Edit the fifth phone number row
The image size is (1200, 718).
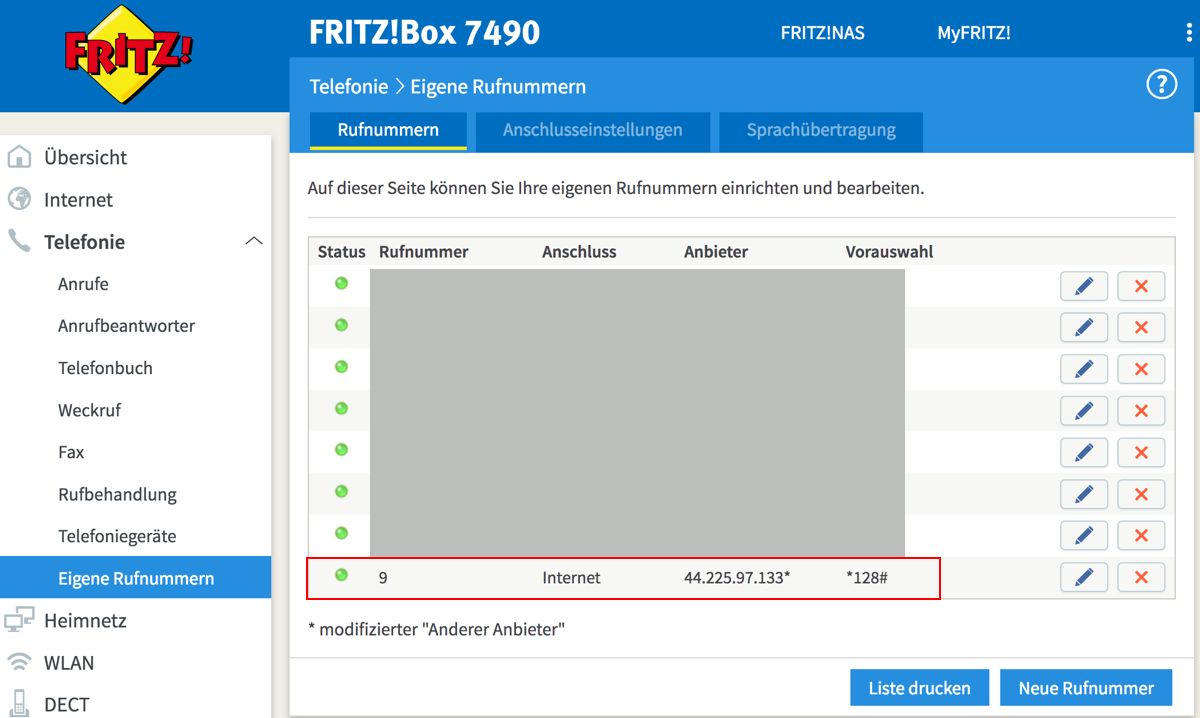pyautogui.click(x=1084, y=453)
